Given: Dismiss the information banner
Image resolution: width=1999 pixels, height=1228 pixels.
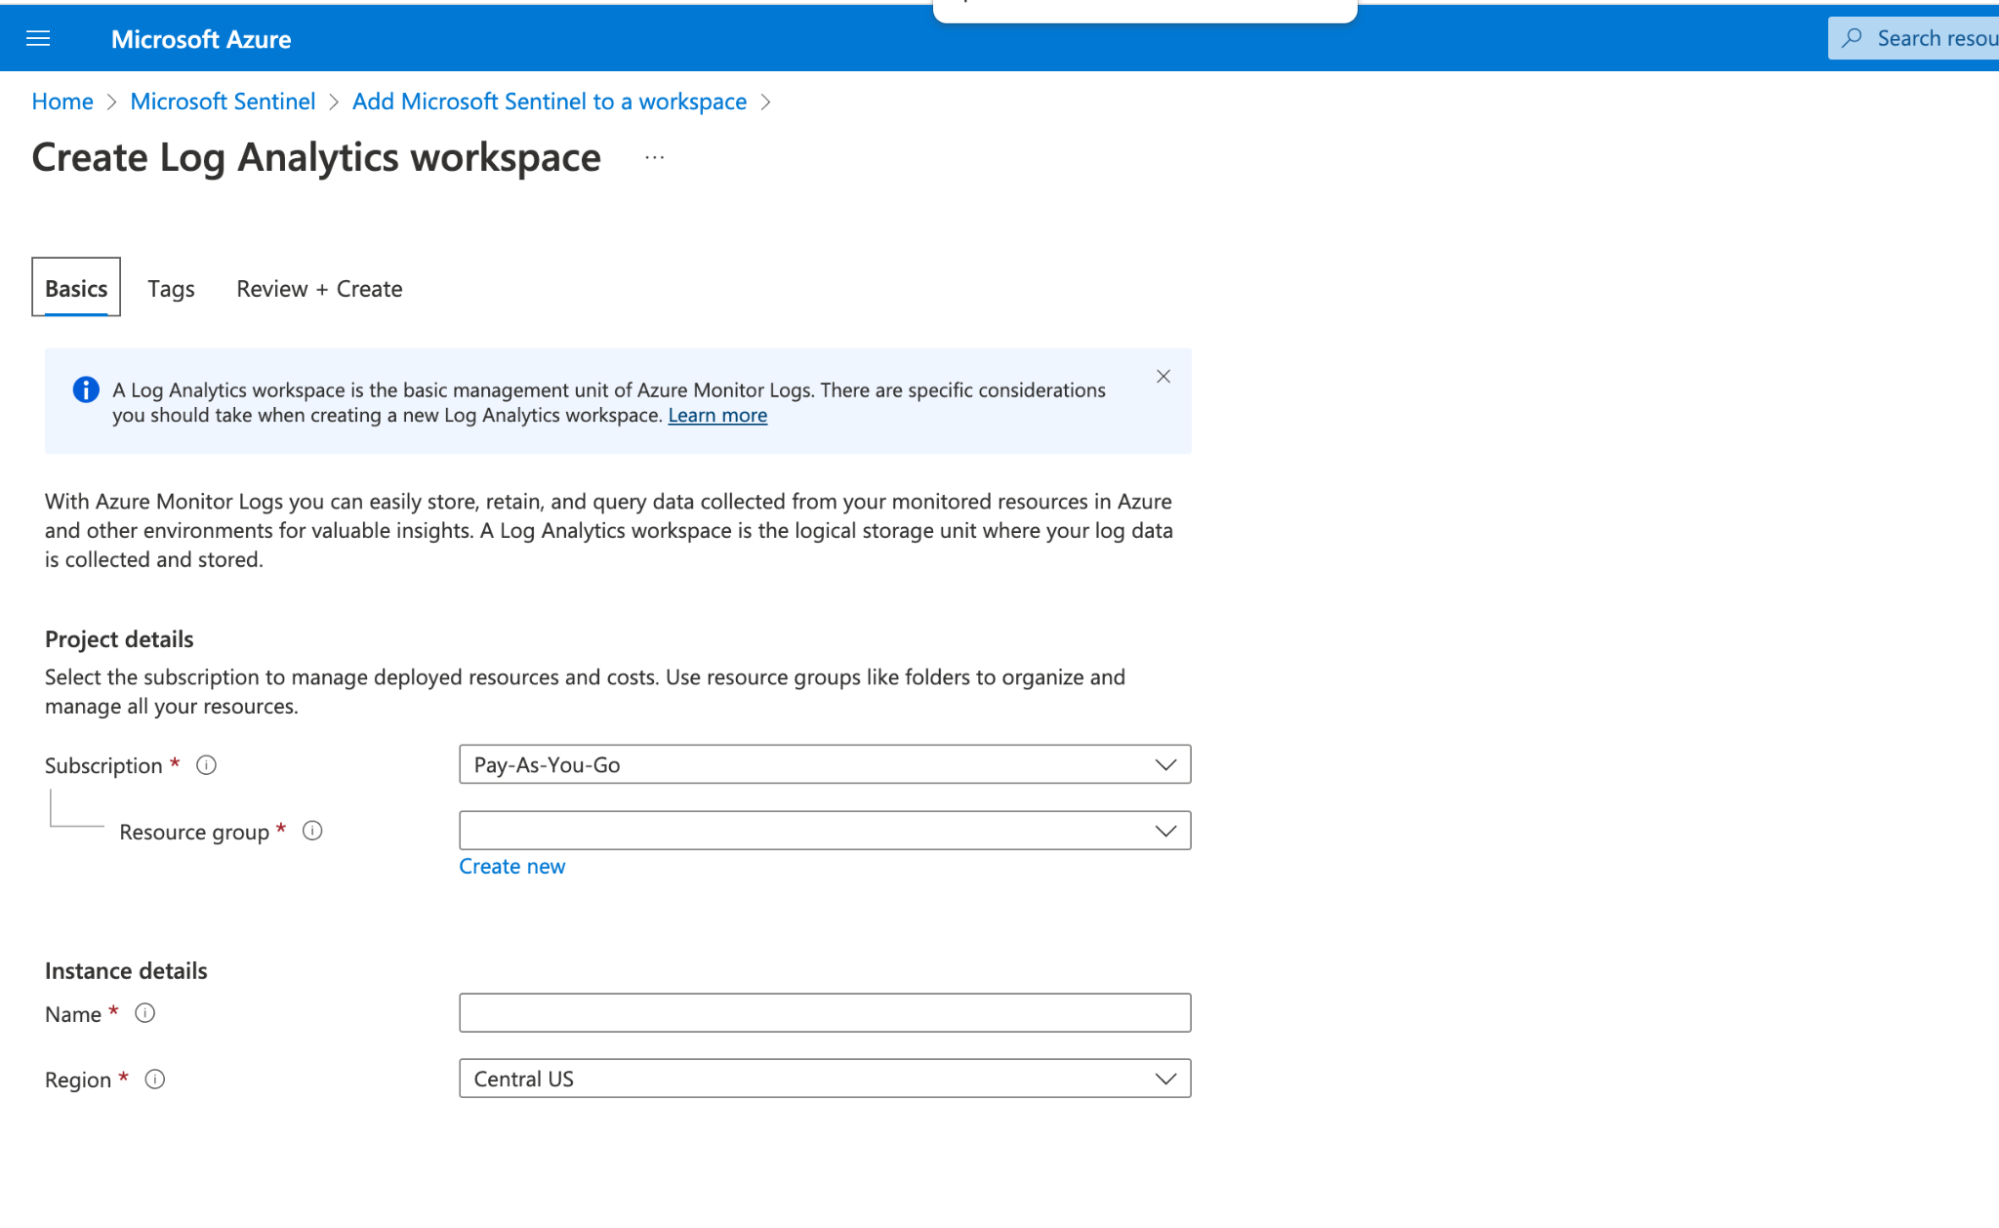Looking at the screenshot, I should [x=1164, y=376].
